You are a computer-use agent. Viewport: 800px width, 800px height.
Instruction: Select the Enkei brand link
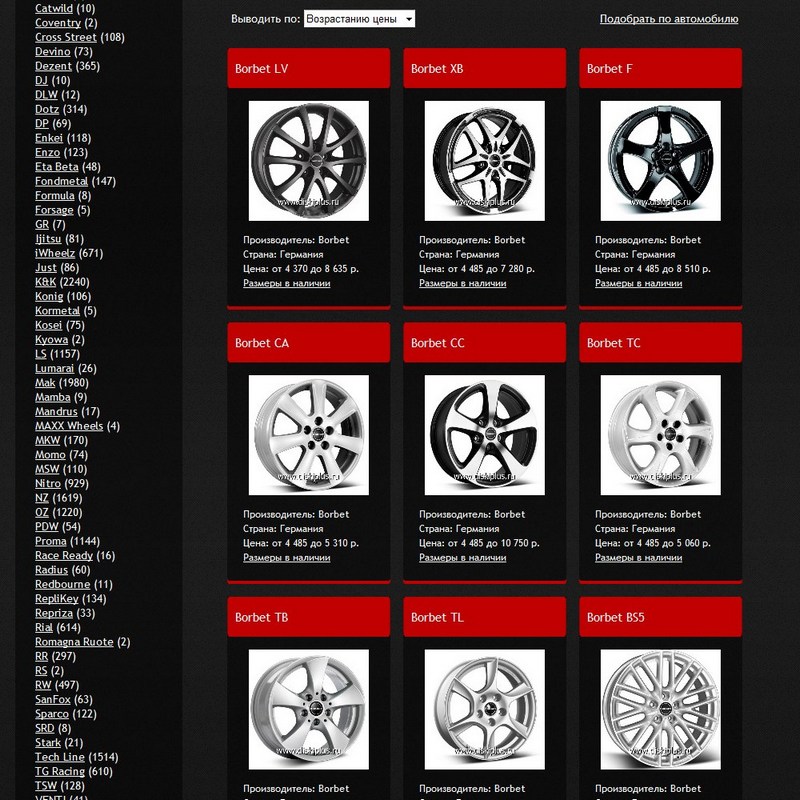pos(49,138)
